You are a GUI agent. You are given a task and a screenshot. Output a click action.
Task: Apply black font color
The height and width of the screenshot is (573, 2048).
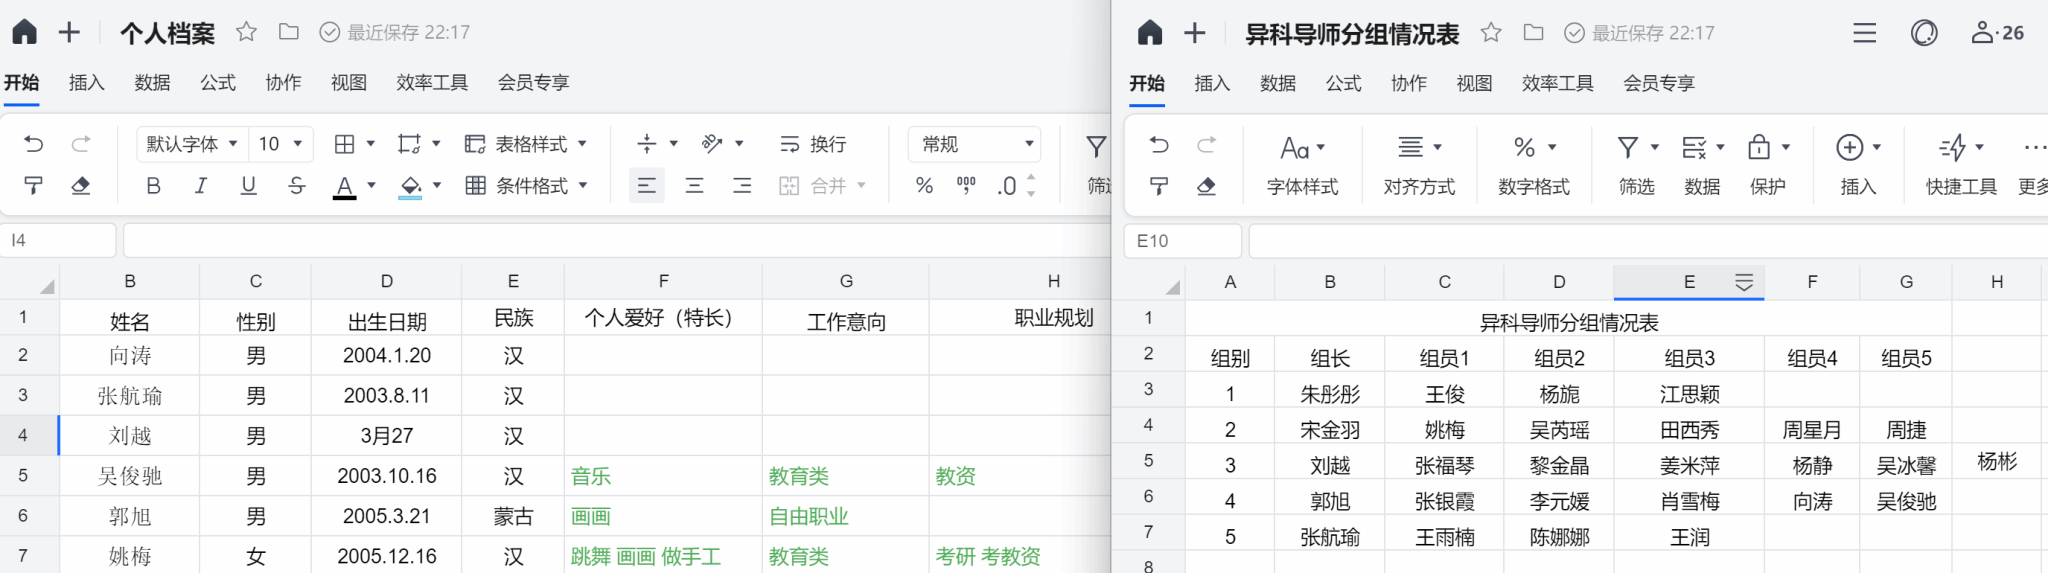(344, 187)
